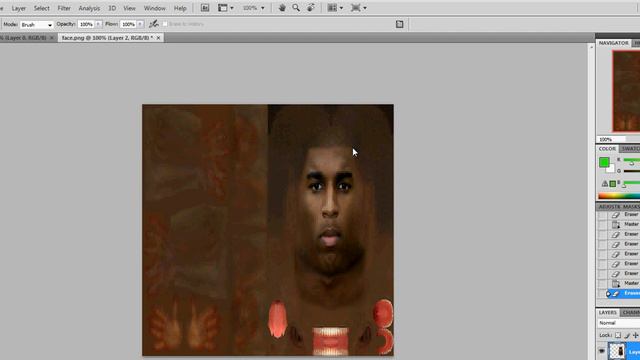Open the Select menu
The width and height of the screenshot is (640, 360).
(41, 8)
